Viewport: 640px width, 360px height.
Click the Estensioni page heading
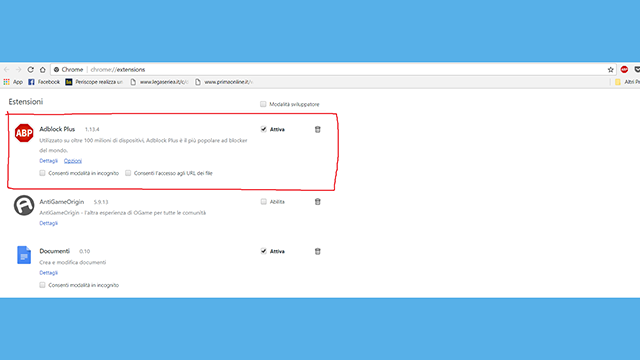click(x=26, y=102)
